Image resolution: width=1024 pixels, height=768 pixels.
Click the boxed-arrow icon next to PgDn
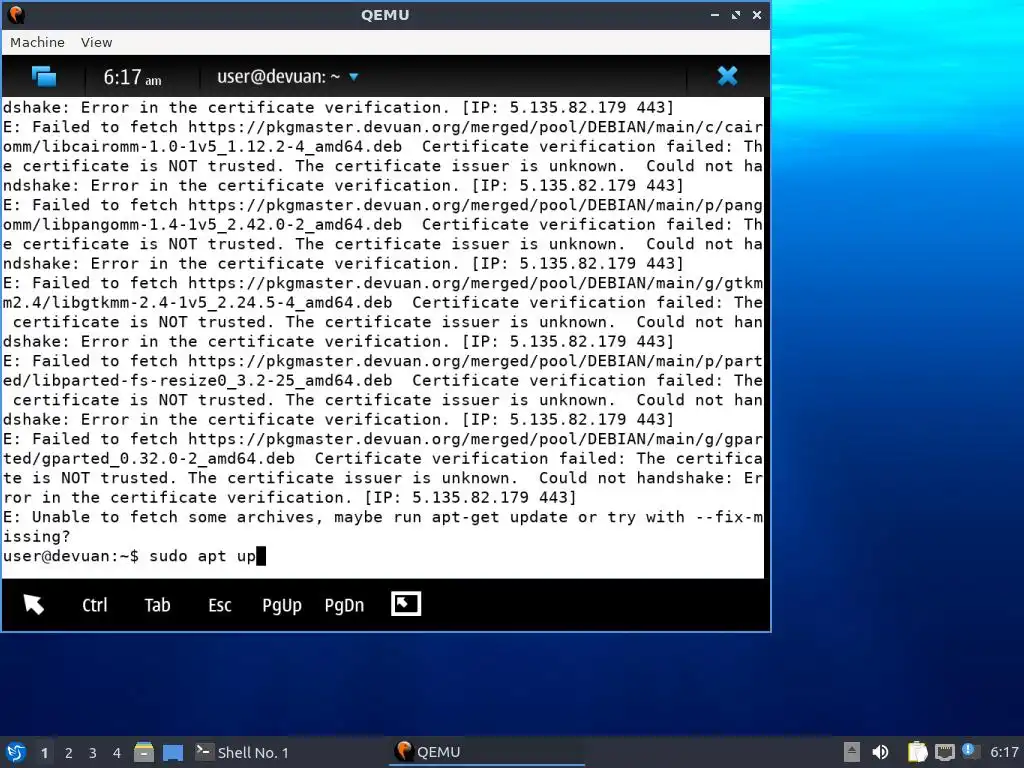pos(406,603)
